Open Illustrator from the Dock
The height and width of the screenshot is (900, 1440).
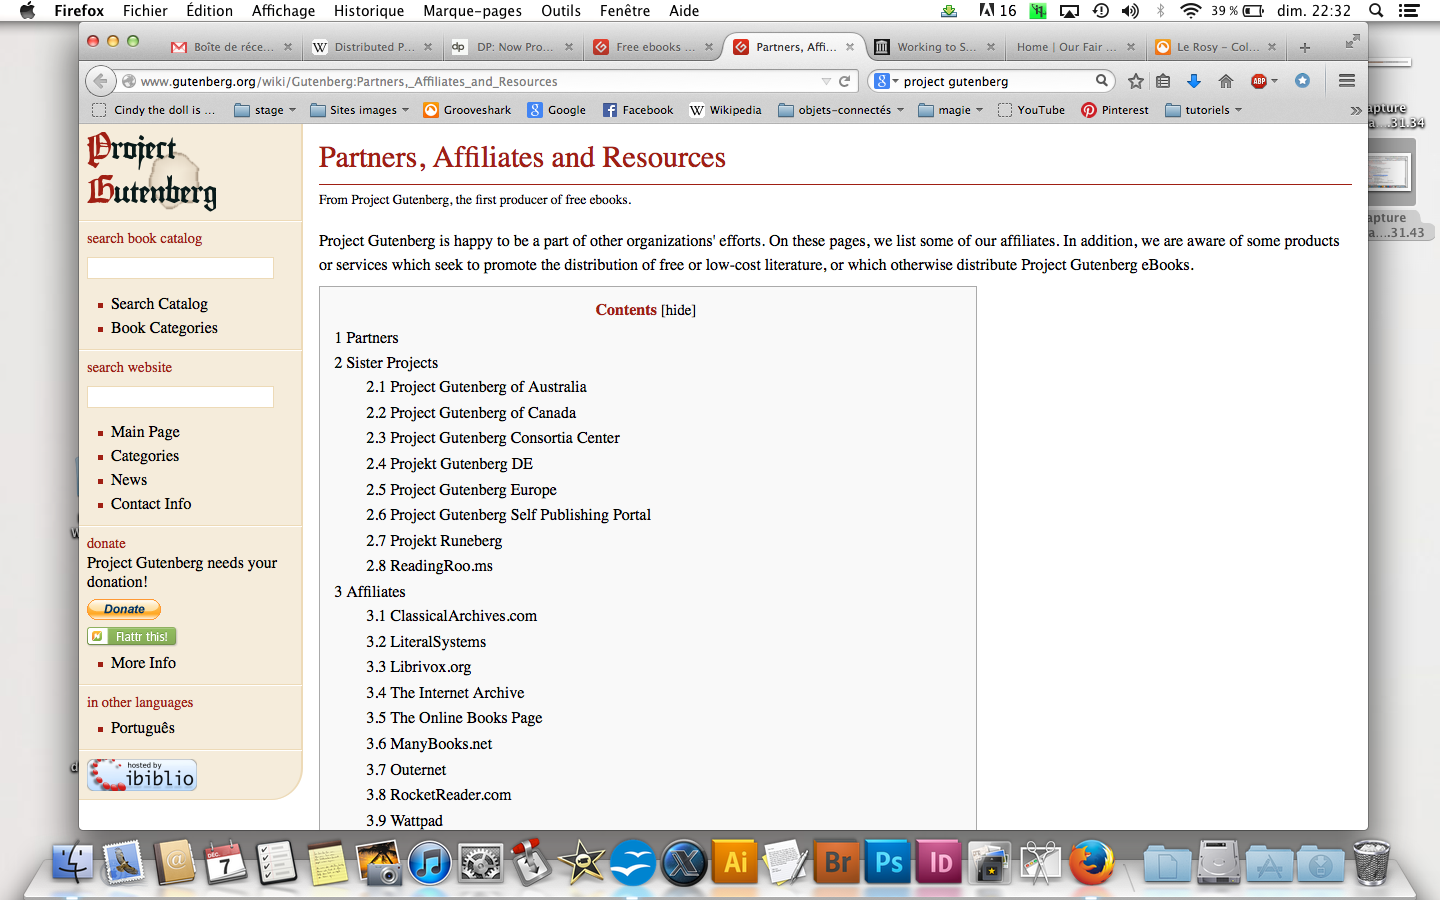(736, 862)
